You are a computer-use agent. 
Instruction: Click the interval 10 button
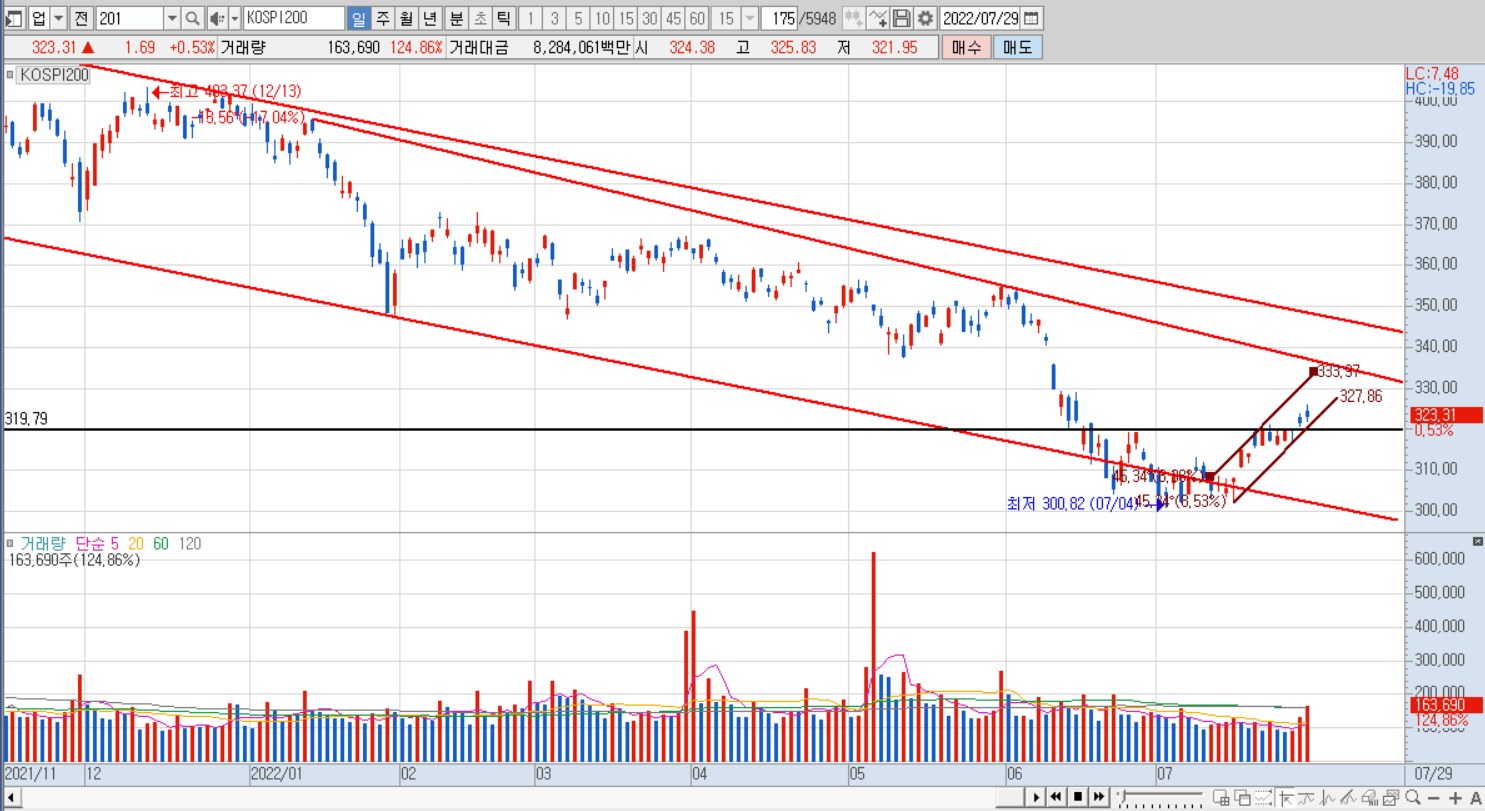pyautogui.click(x=602, y=18)
